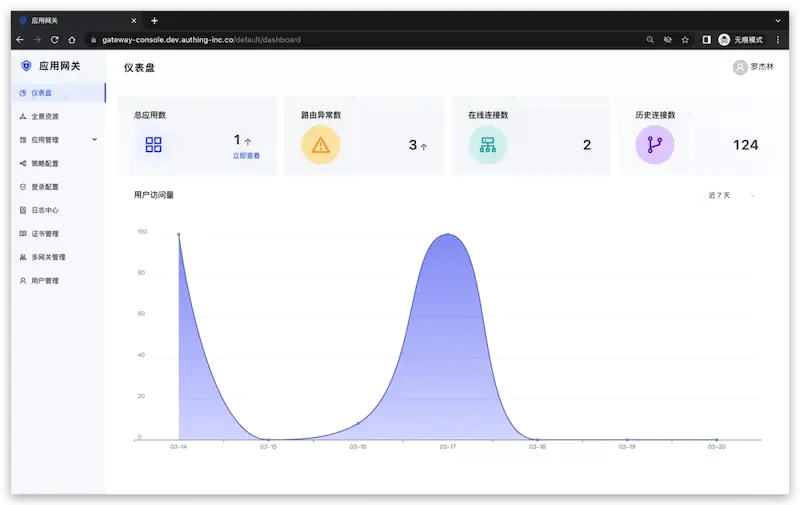Click the 用户访问量 chart title

(154, 195)
